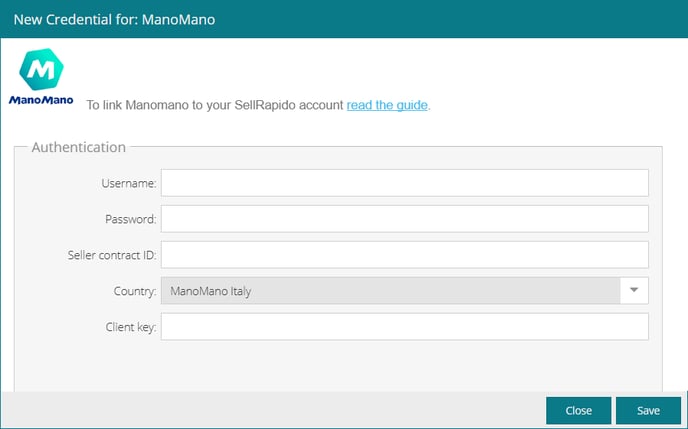Click the 'Seller contract ID:' label
Screen dimensions: 688x429
(x=105, y=255)
